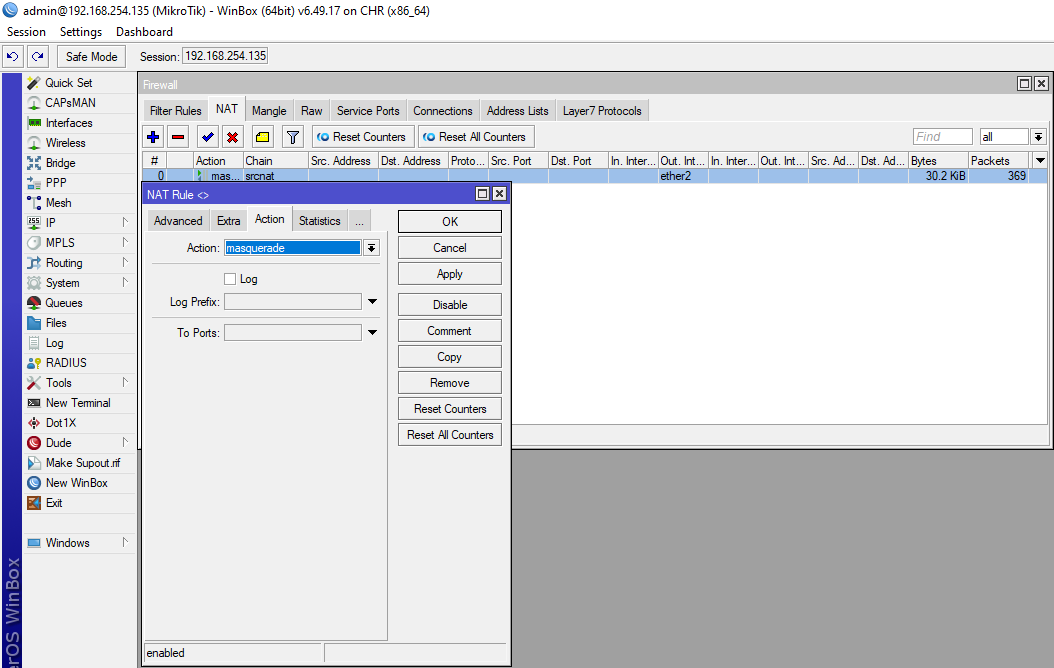
Task: Select the srcnat rule row 0
Action: click(594, 176)
